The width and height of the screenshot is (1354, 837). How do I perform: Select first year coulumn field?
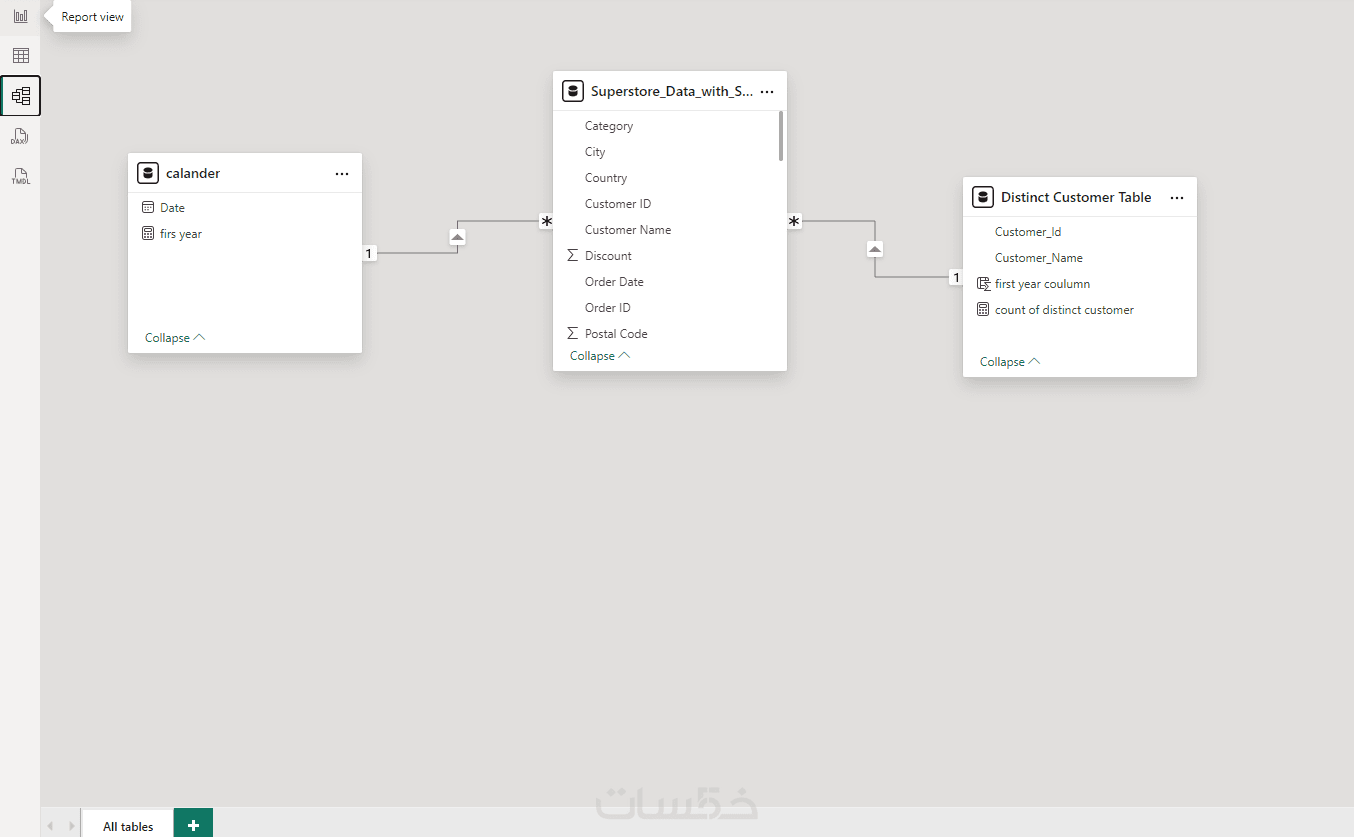click(x=1042, y=284)
